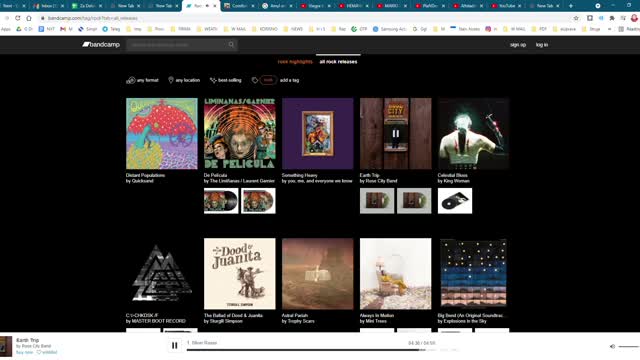Screen dimensions: 640x360
Task: Open Astral Pariah album cover
Action: 318,274
